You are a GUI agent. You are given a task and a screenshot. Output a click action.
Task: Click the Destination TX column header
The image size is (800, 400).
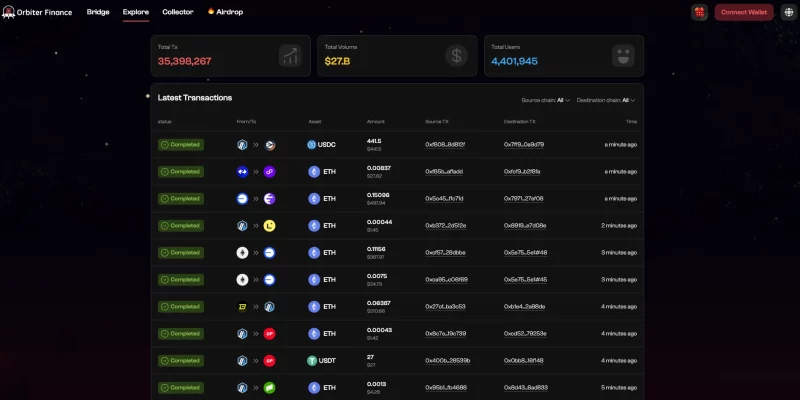pyautogui.click(x=519, y=122)
